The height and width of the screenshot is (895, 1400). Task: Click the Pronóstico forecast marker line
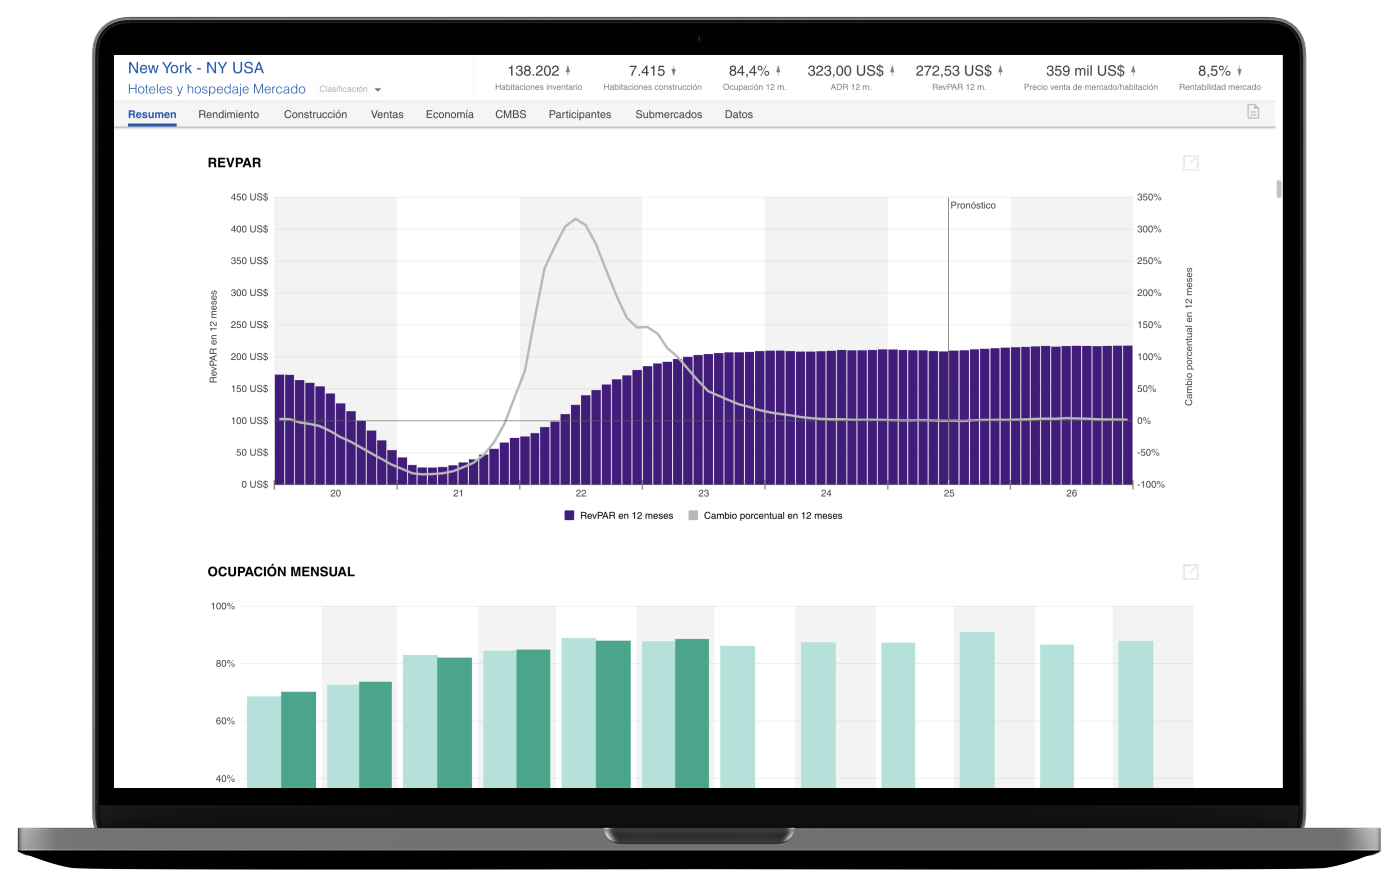click(948, 300)
